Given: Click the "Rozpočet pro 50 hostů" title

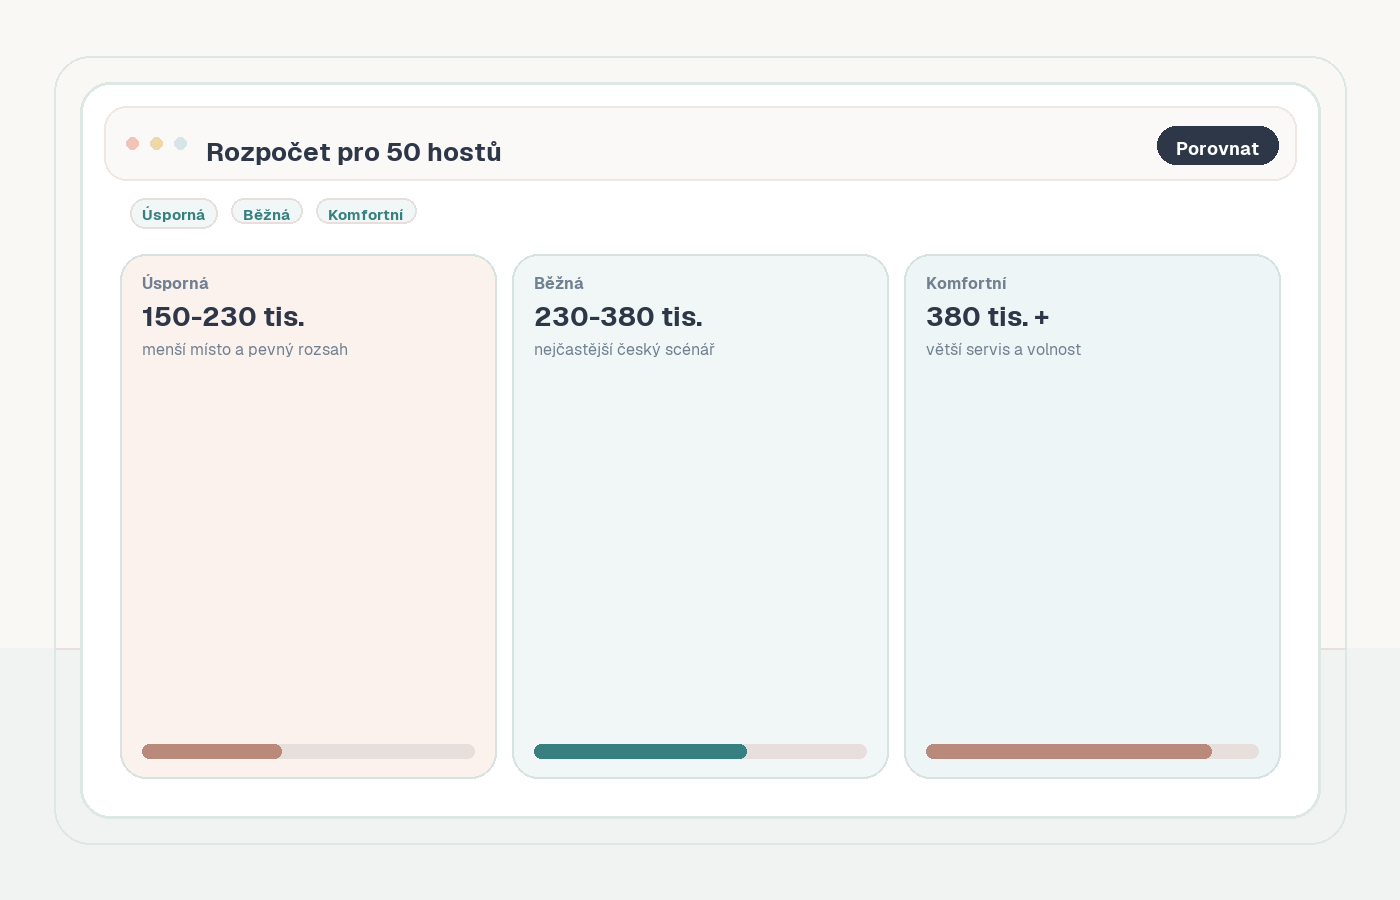Looking at the screenshot, I should [x=353, y=152].
